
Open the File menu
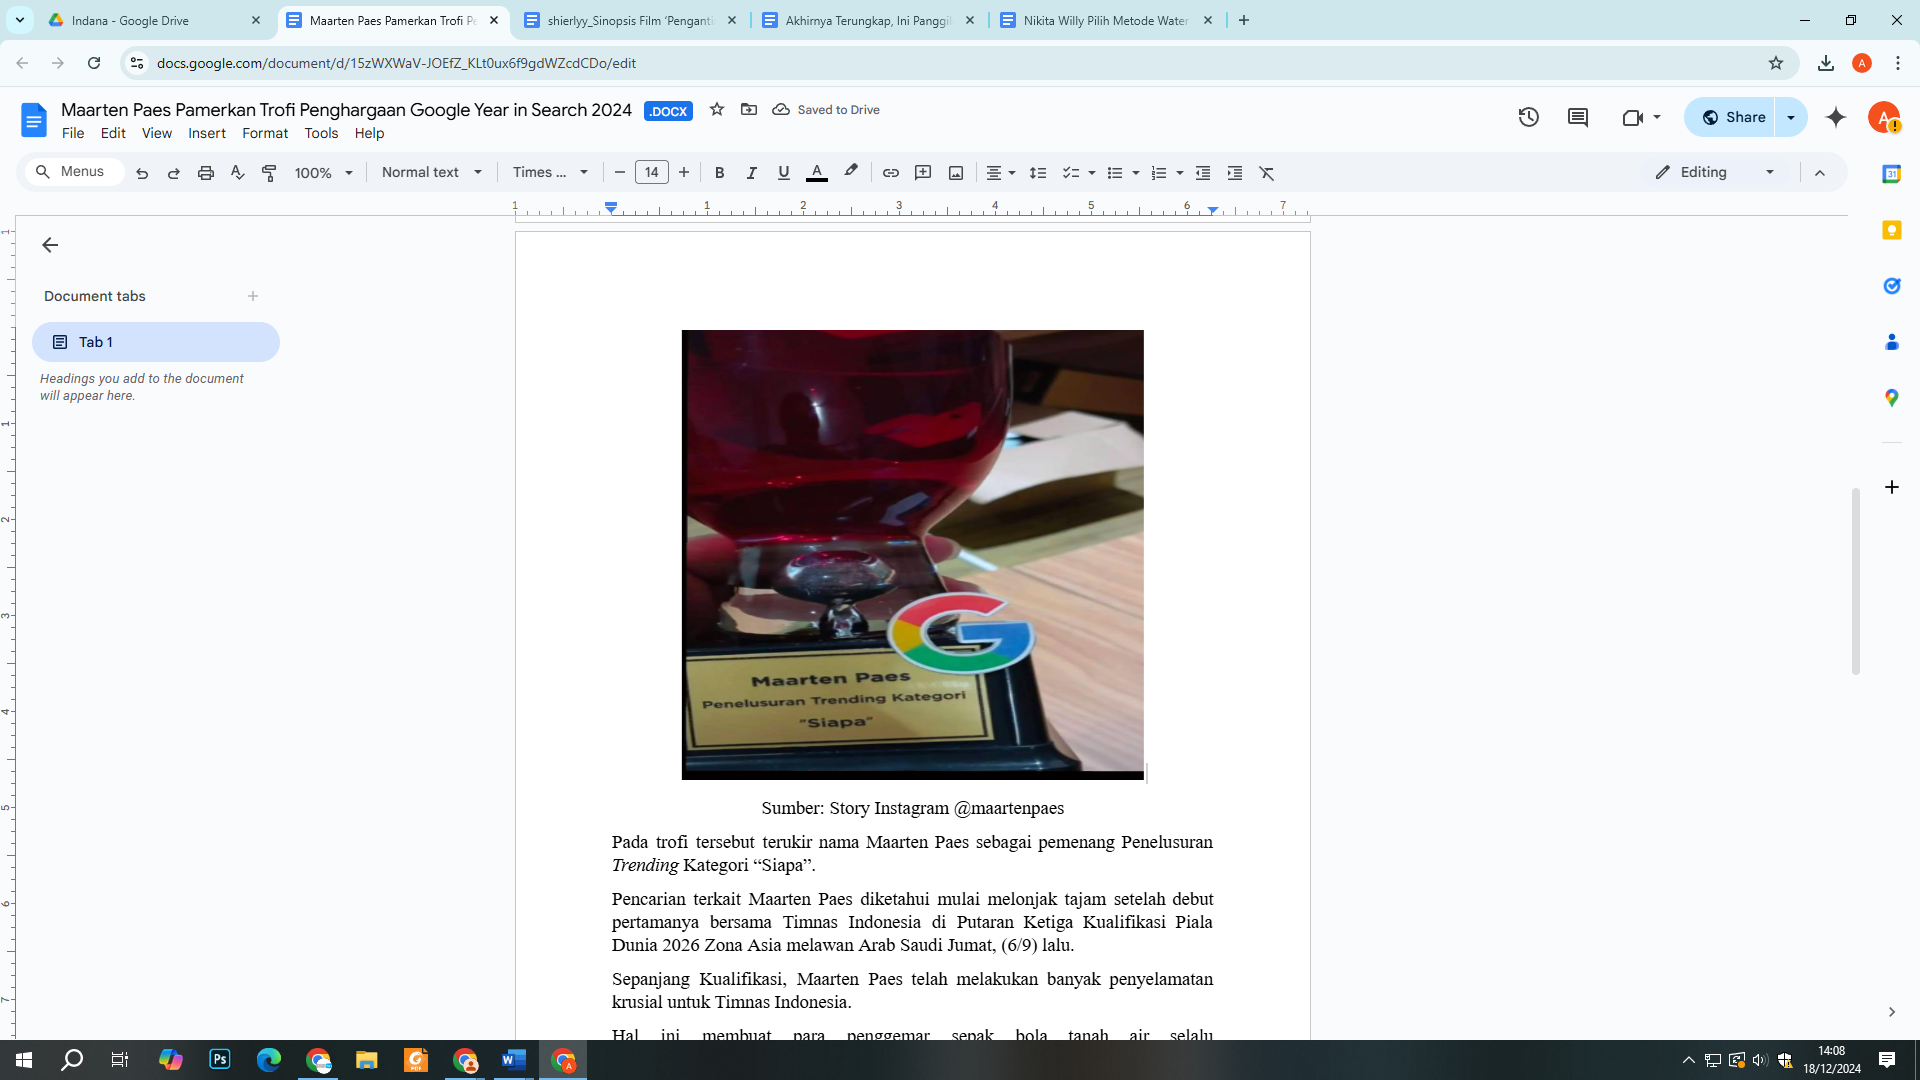73,133
